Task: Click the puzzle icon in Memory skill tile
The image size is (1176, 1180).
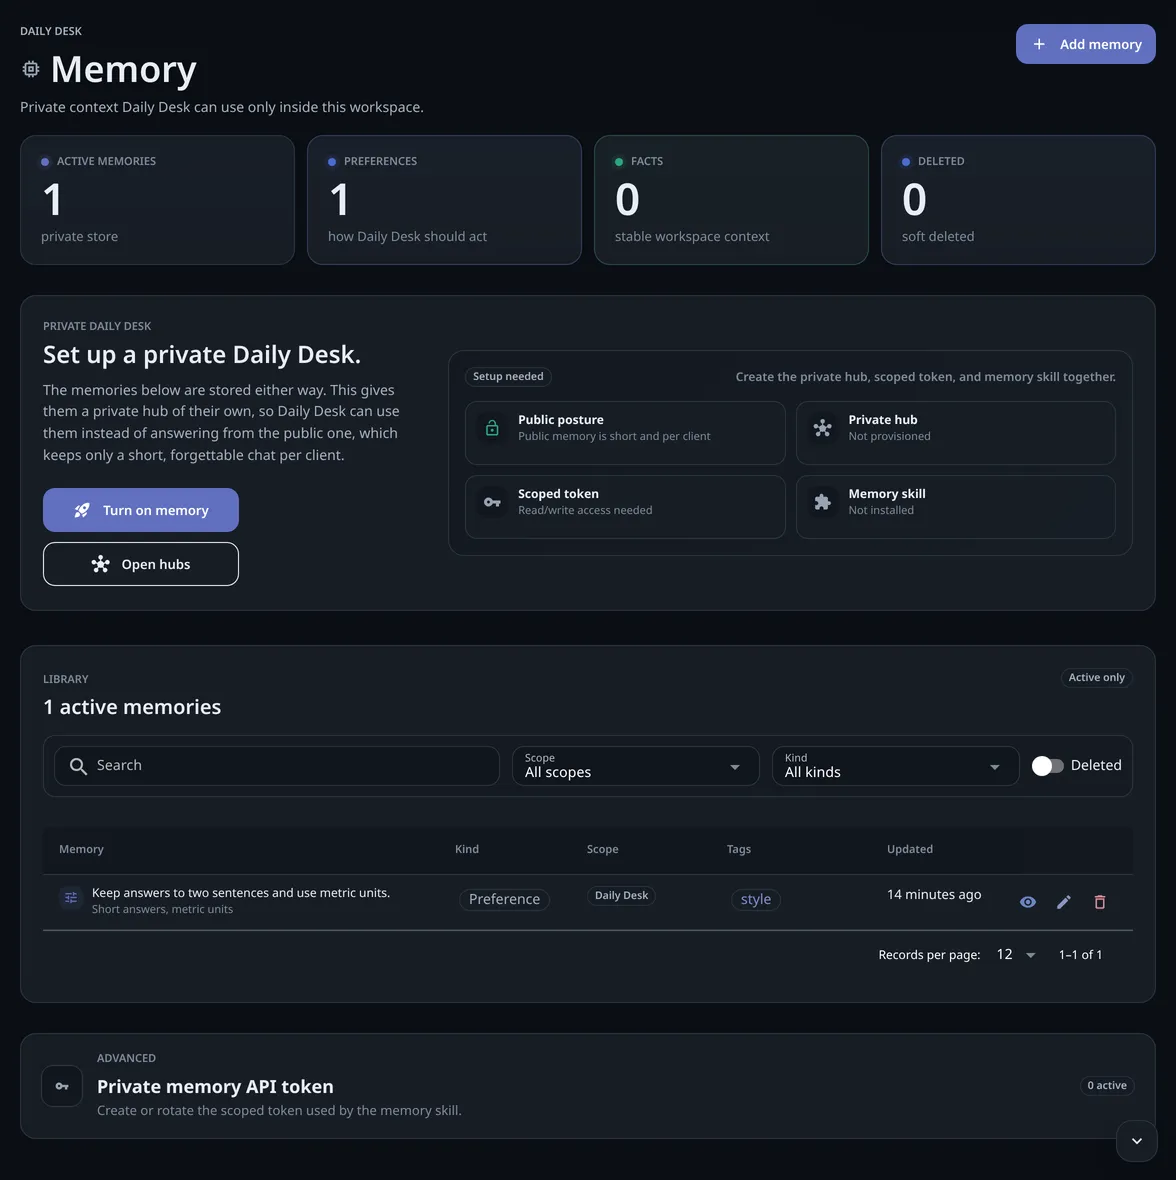Action: [822, 502]
